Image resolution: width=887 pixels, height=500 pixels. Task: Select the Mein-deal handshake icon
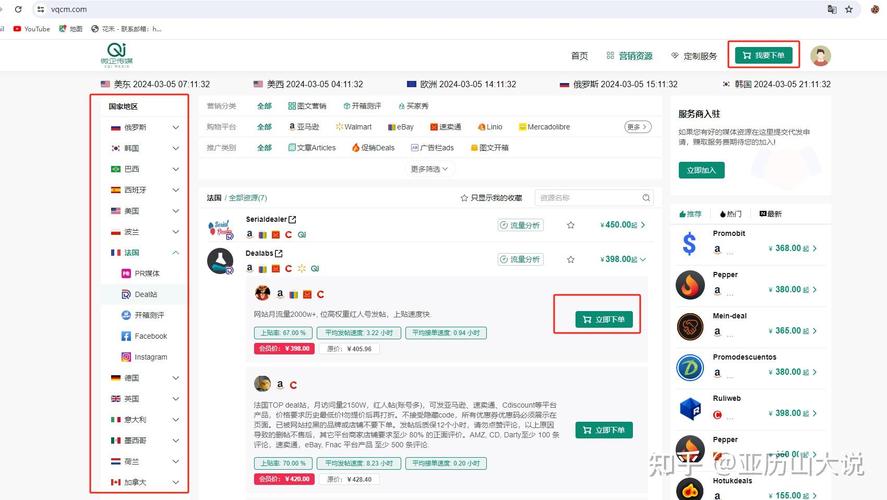pyautogui.click(x=690, y=326)
